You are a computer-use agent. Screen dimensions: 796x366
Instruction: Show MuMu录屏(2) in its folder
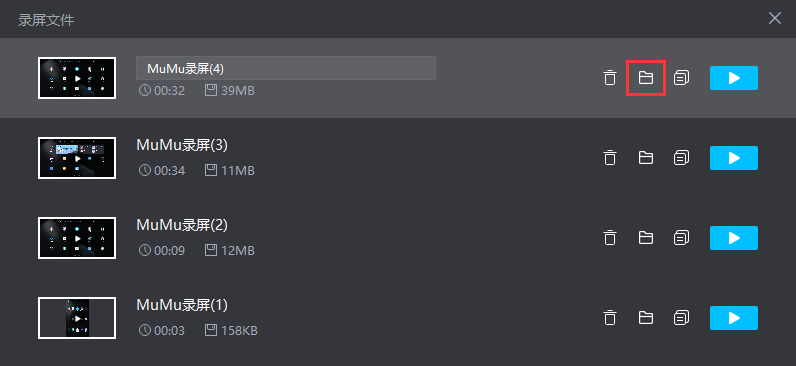[x=645, y=238]
